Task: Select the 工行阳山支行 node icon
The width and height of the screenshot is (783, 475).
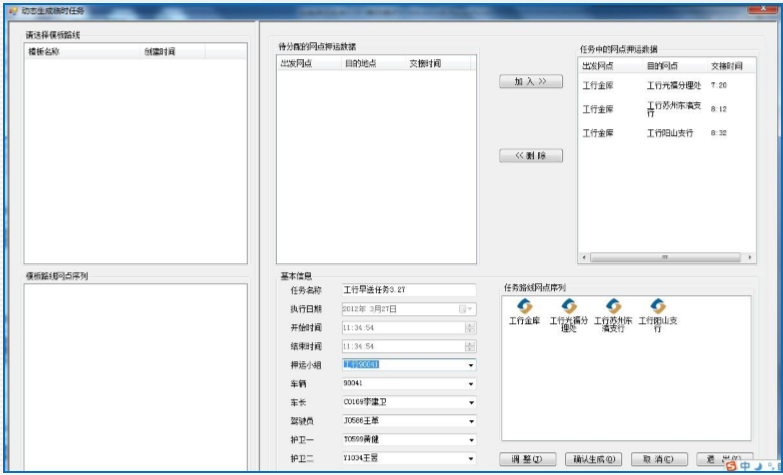Action: point(658,306)
